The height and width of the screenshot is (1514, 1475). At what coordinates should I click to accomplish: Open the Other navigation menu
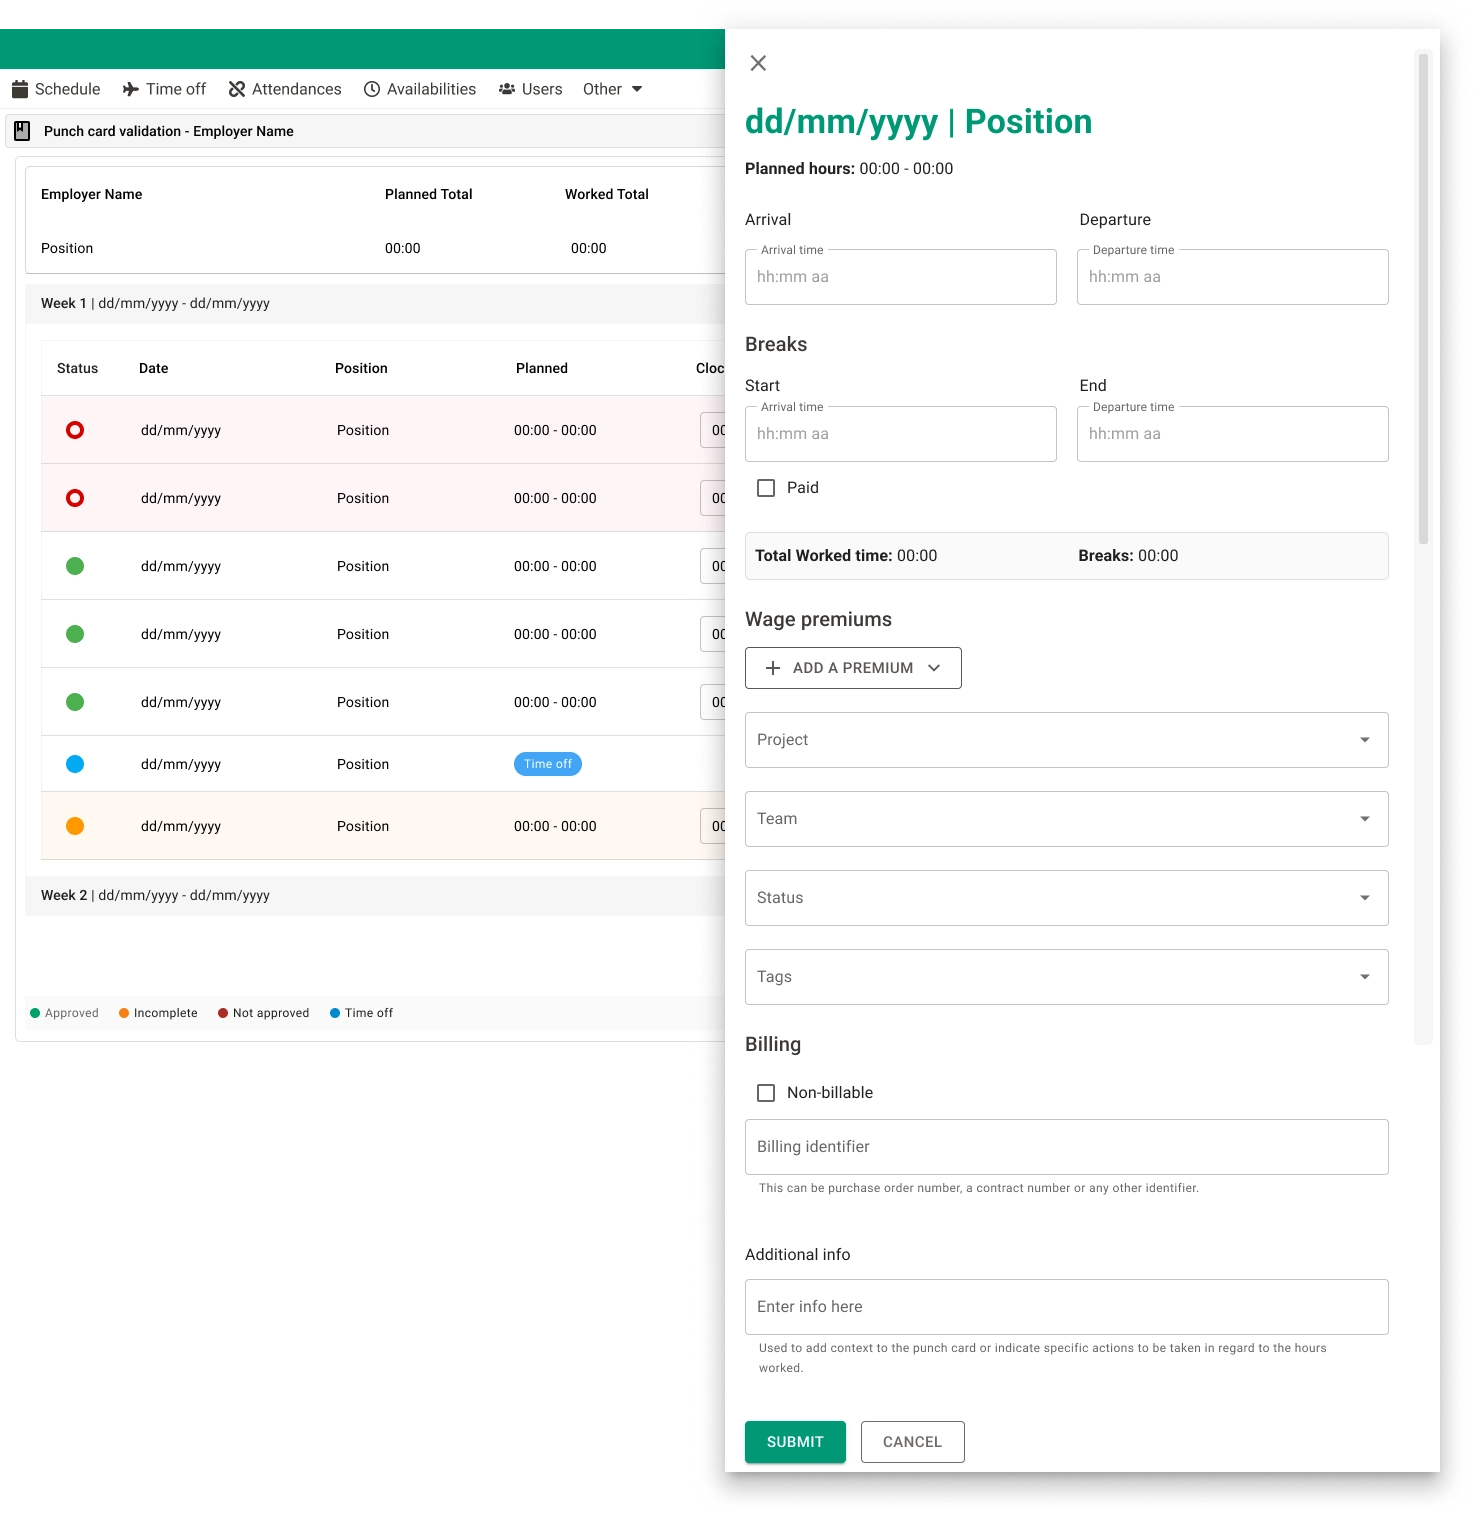coord(611,89)
